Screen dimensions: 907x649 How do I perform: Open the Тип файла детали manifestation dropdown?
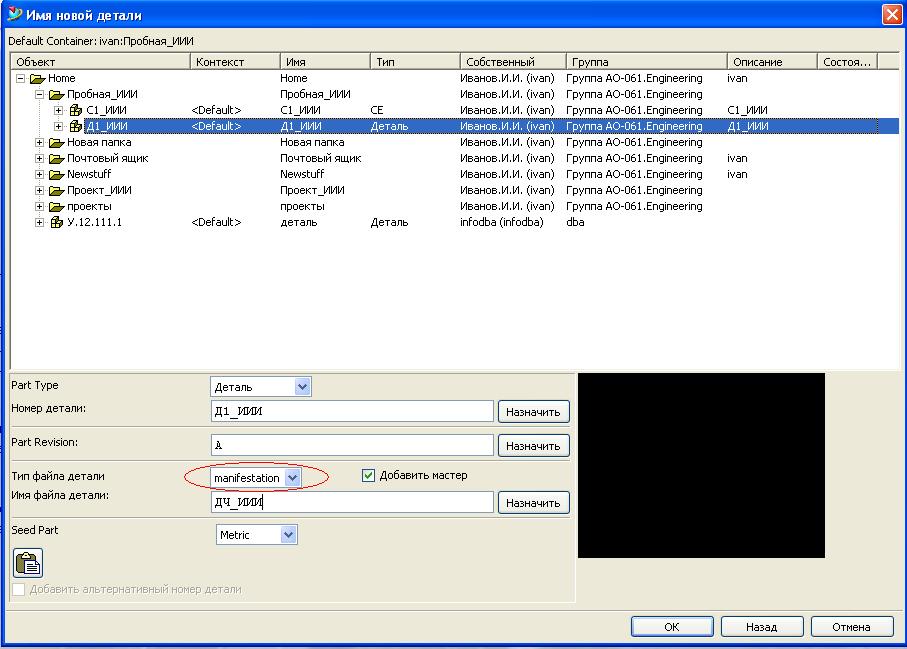point(293,478)
